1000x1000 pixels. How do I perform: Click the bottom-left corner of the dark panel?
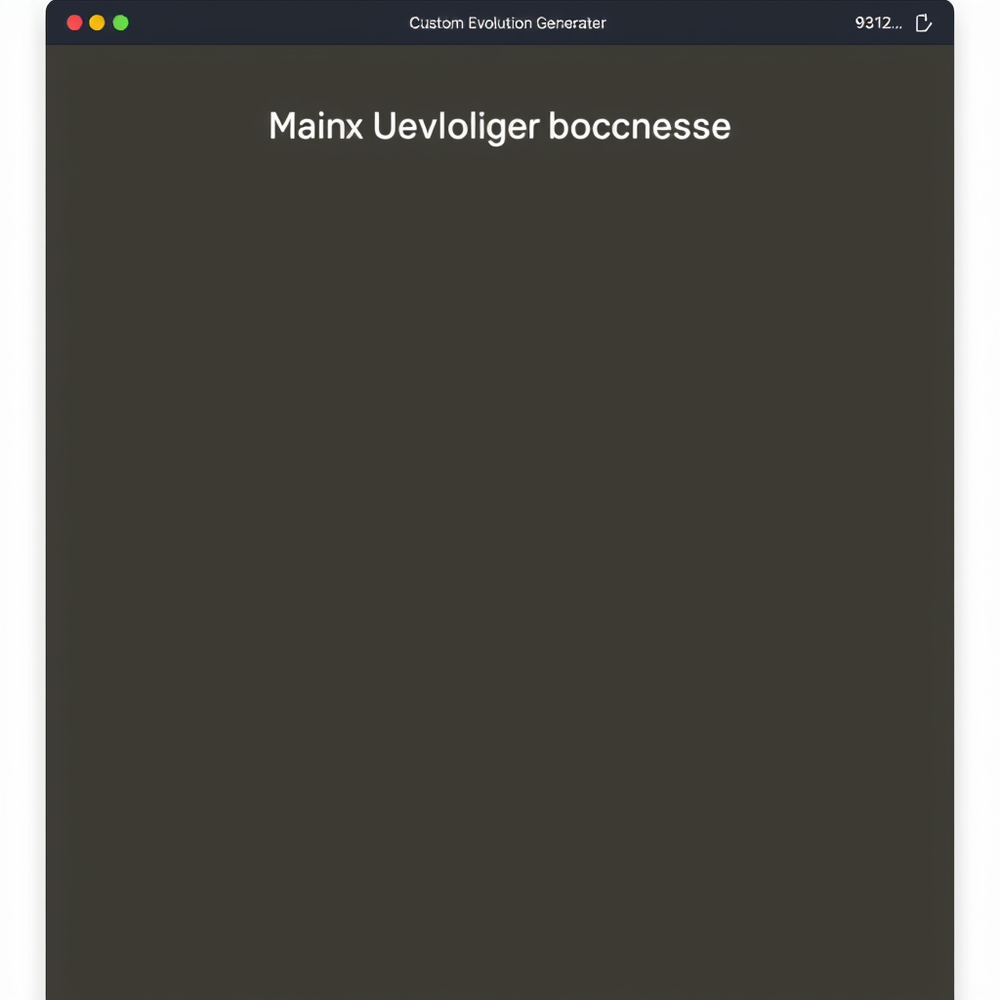60,985
